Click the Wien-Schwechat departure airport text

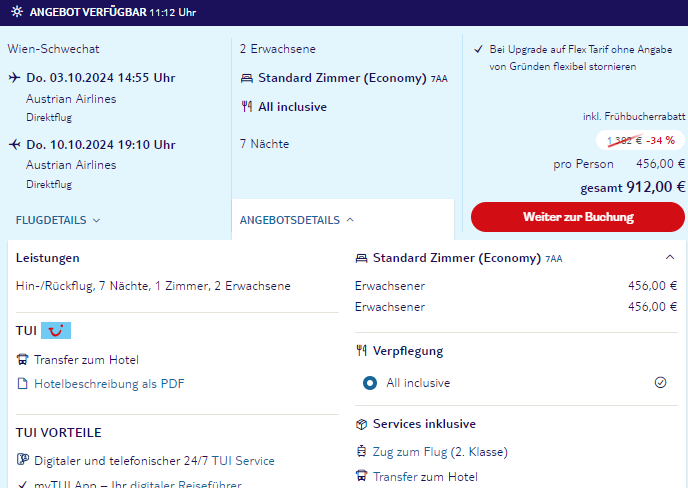click(53, 49)
